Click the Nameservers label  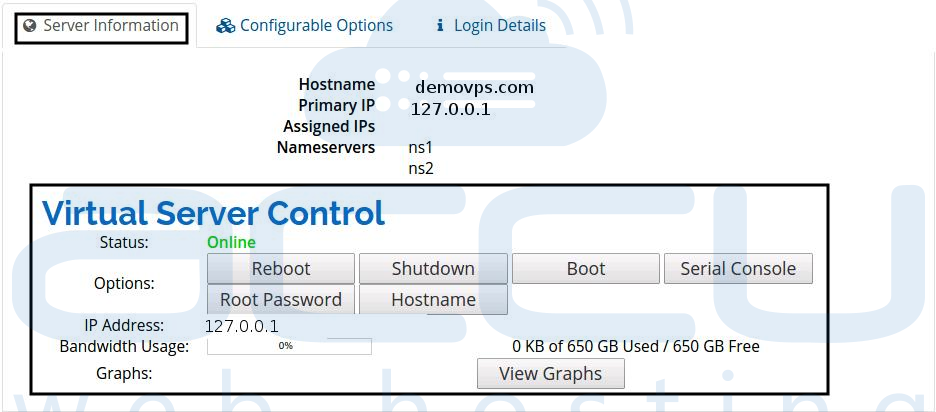tap(326, 147)
